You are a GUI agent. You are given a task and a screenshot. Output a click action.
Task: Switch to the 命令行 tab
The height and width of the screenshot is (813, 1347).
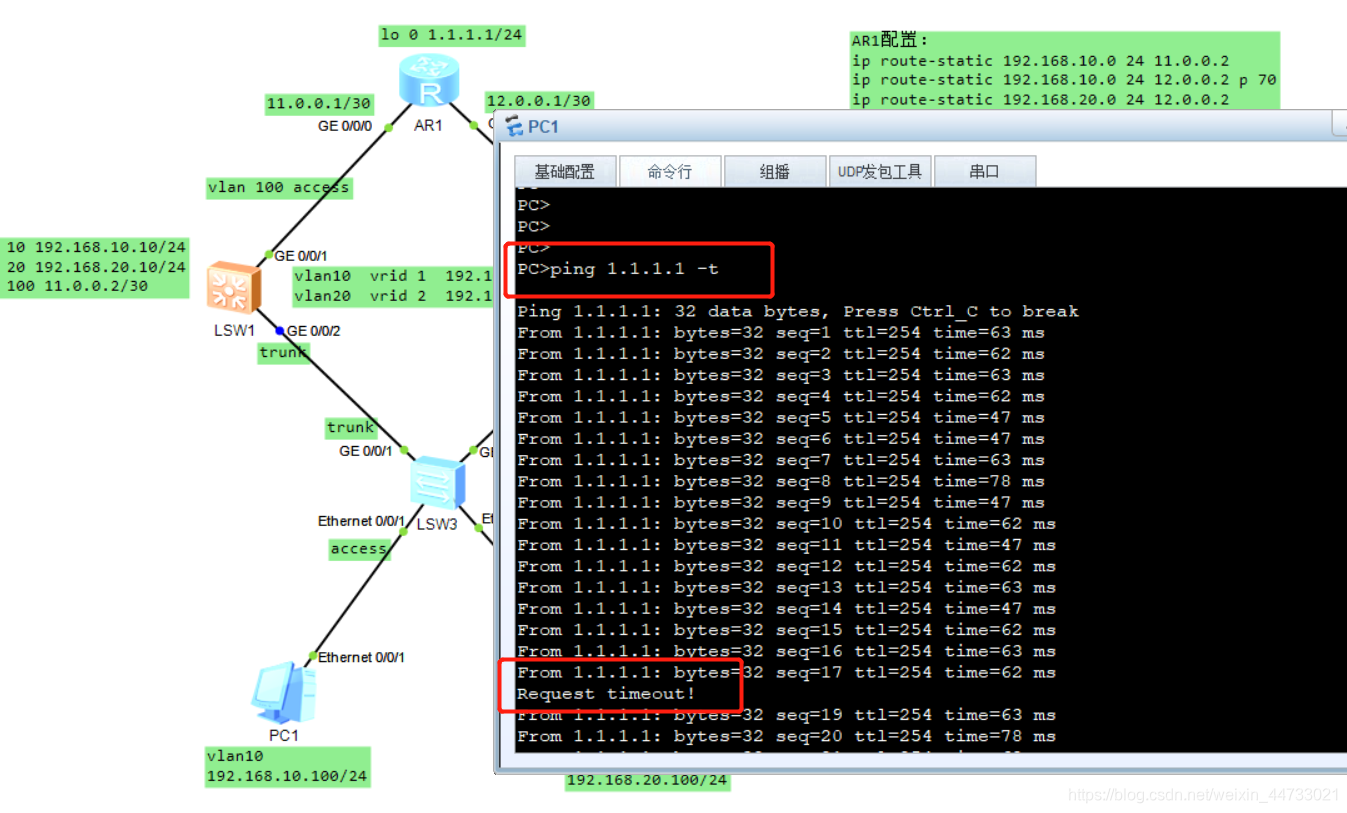point(670,171)
